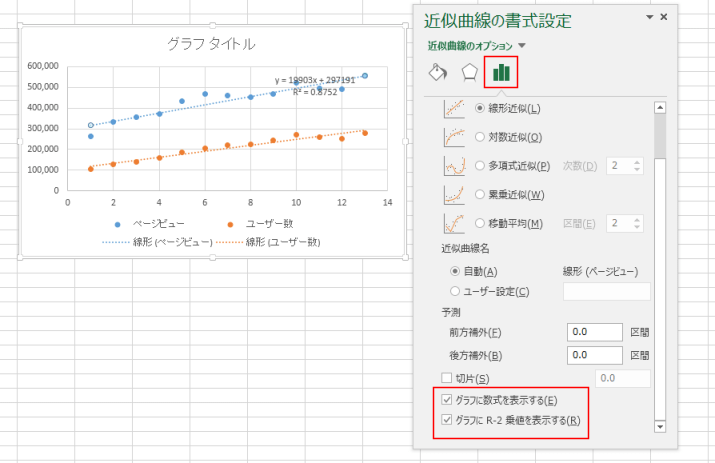Click the 予測 section label
Image resolution: width=715 pixels, height=463 pixels.
coord(451,312)
